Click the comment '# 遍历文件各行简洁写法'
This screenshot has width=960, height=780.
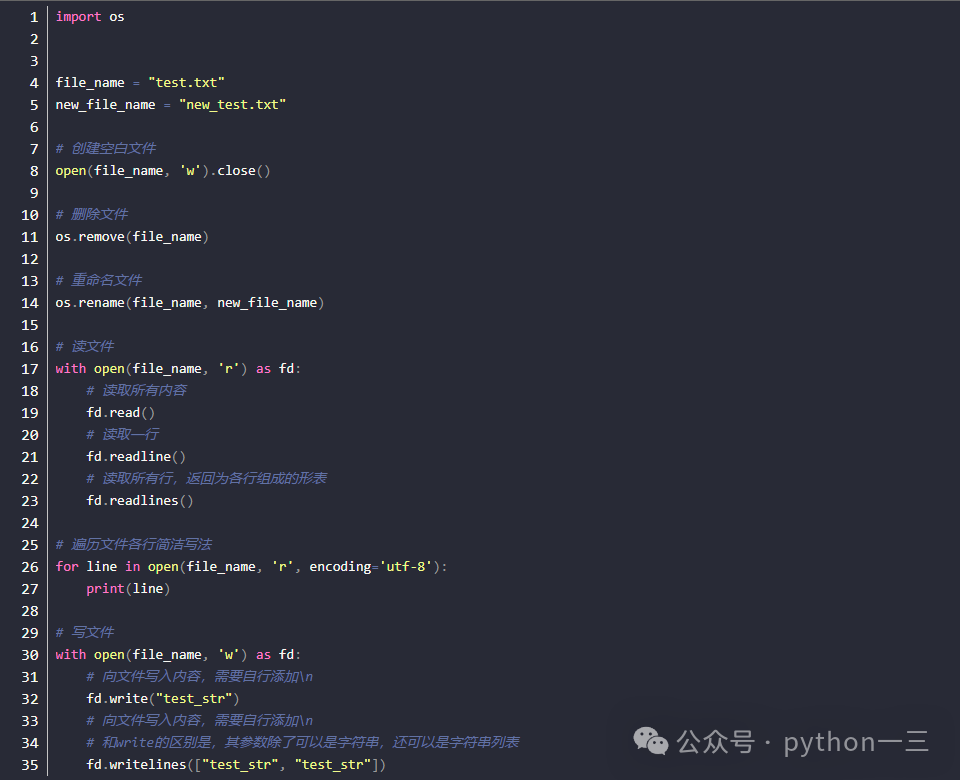coord(134,545)
